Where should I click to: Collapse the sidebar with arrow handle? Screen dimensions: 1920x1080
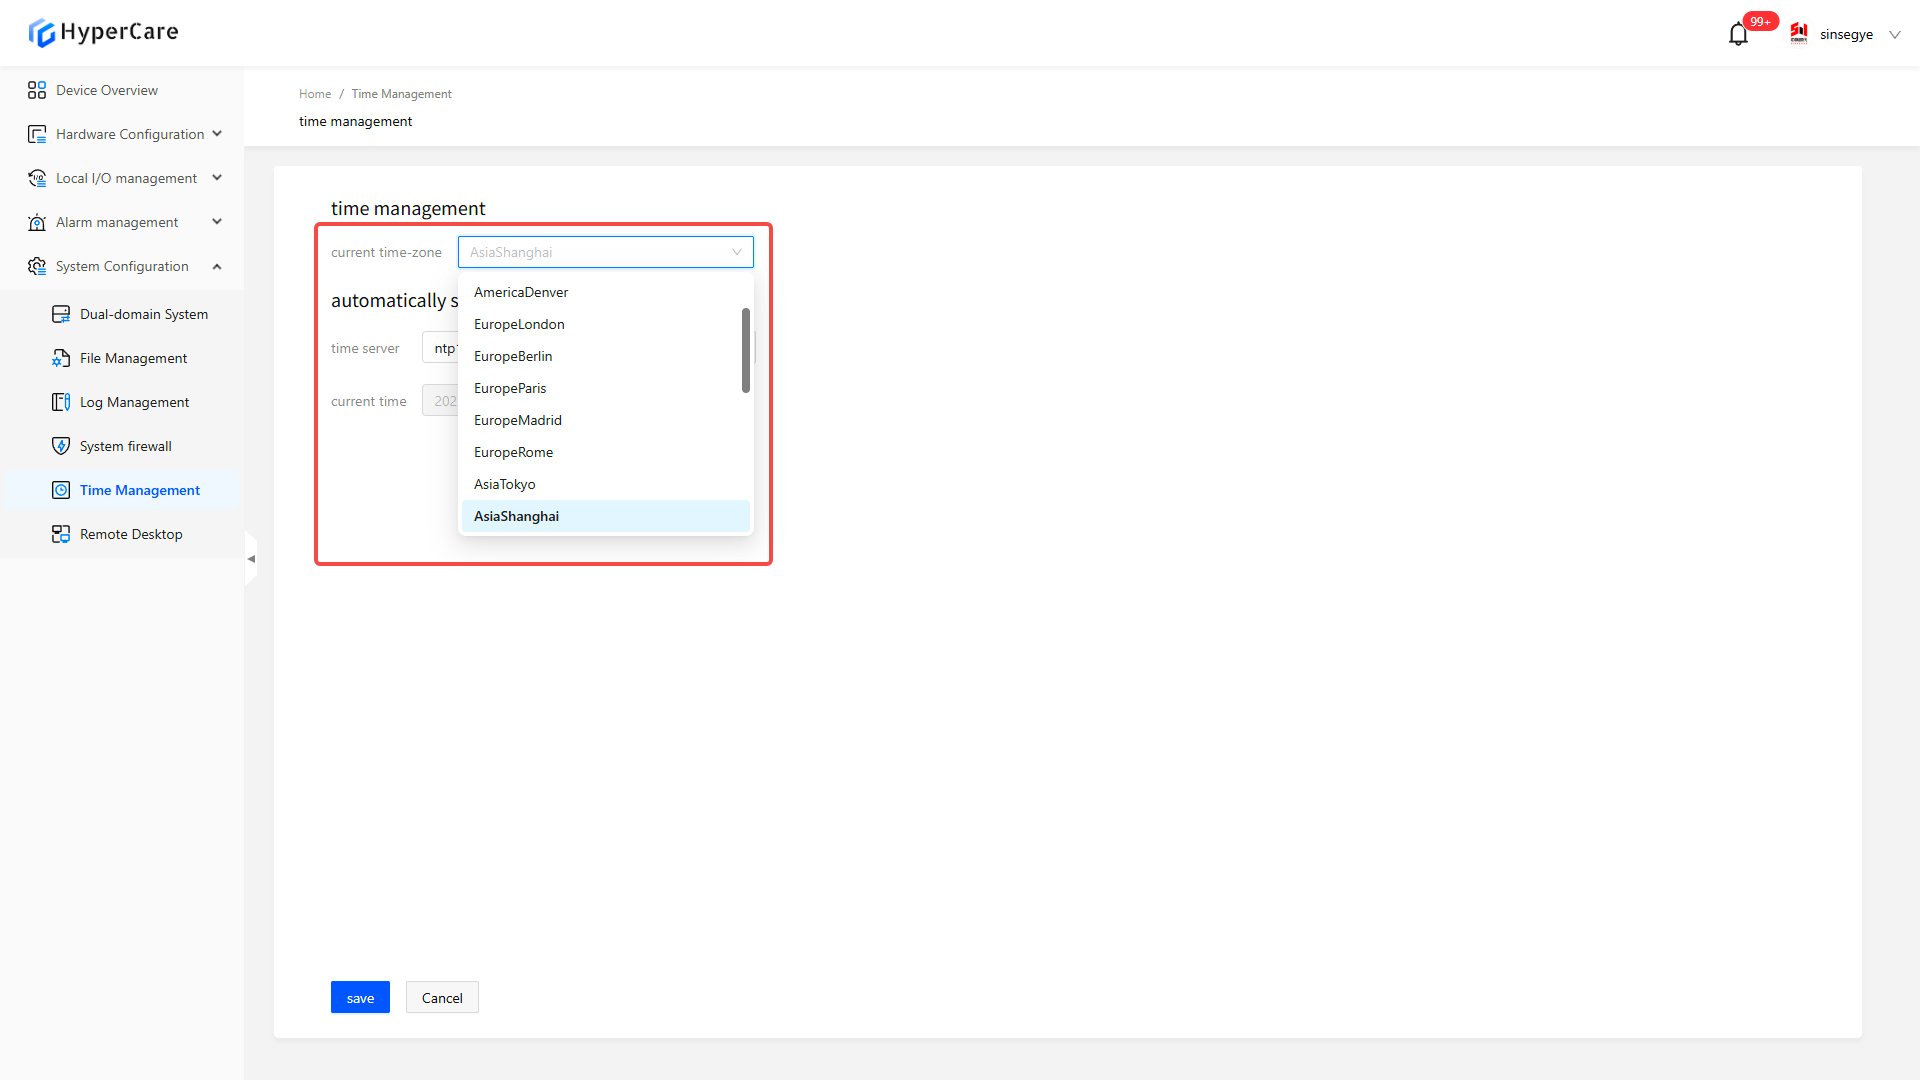pos(251,559)
